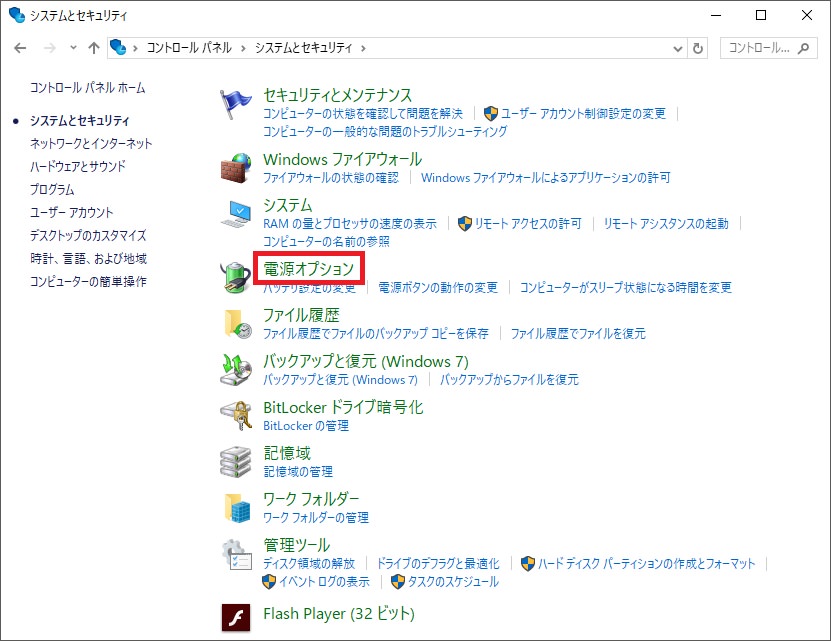
Task: Click the Flash Player red icon
Action: click(x=236, y=618)
